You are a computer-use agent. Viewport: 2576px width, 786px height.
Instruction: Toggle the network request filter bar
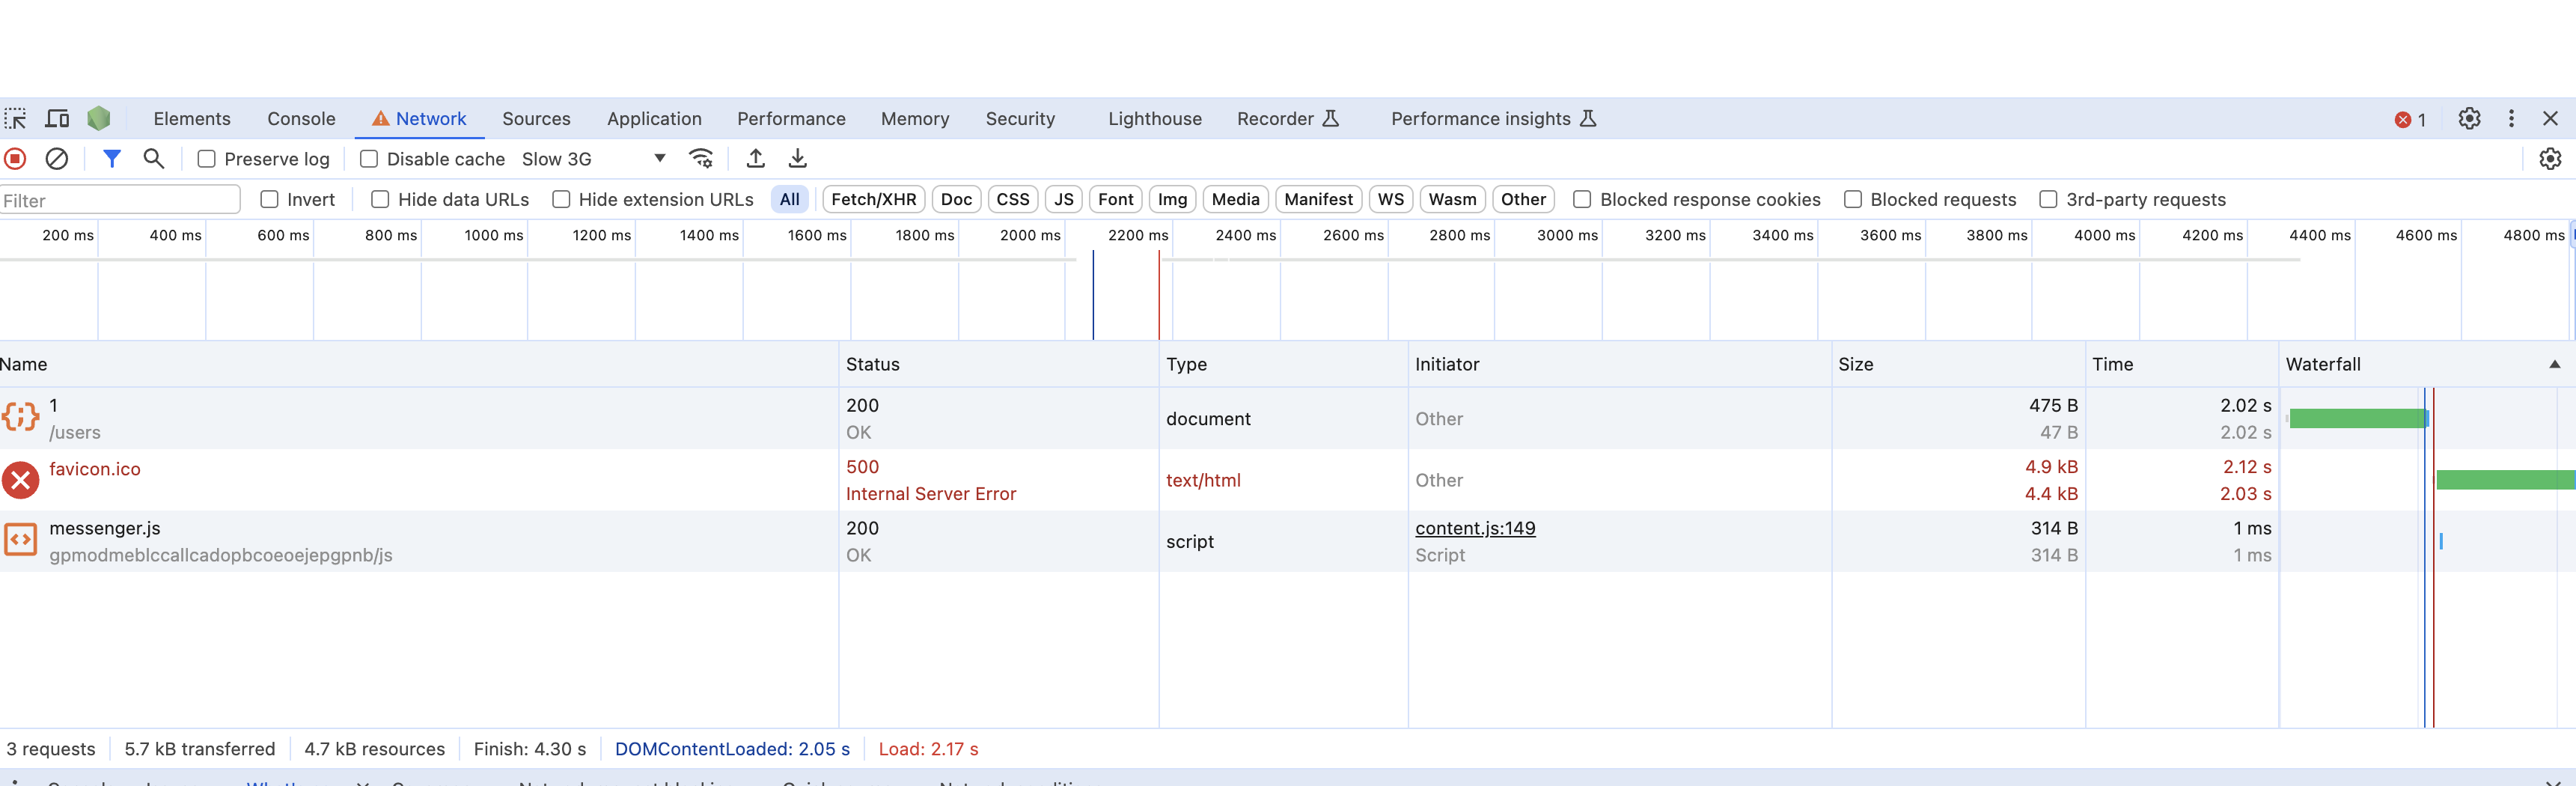coord(111,158)
